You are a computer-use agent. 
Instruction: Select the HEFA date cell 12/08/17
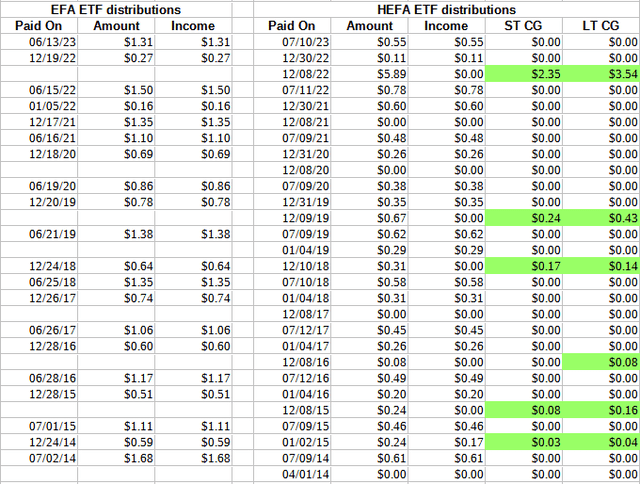(x=292, y=314)
